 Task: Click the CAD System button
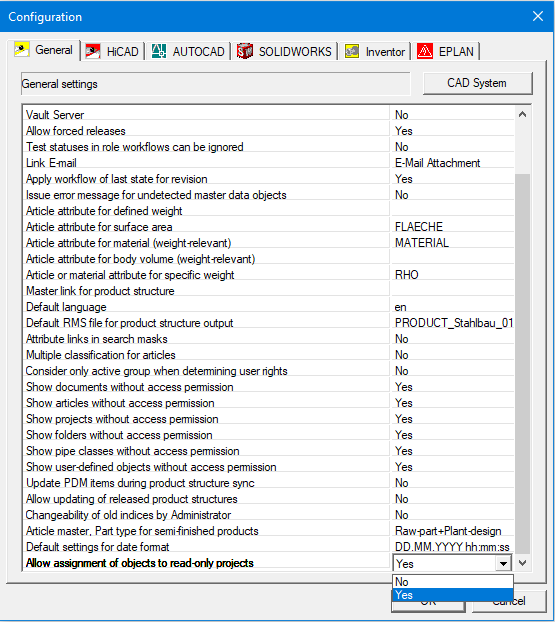pos(477,83)
